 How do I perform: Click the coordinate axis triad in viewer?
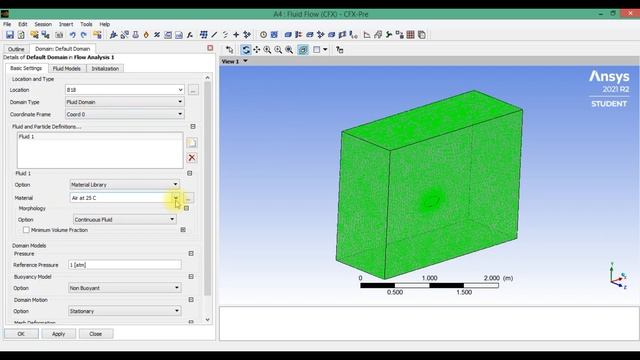[x=618, y=276]
